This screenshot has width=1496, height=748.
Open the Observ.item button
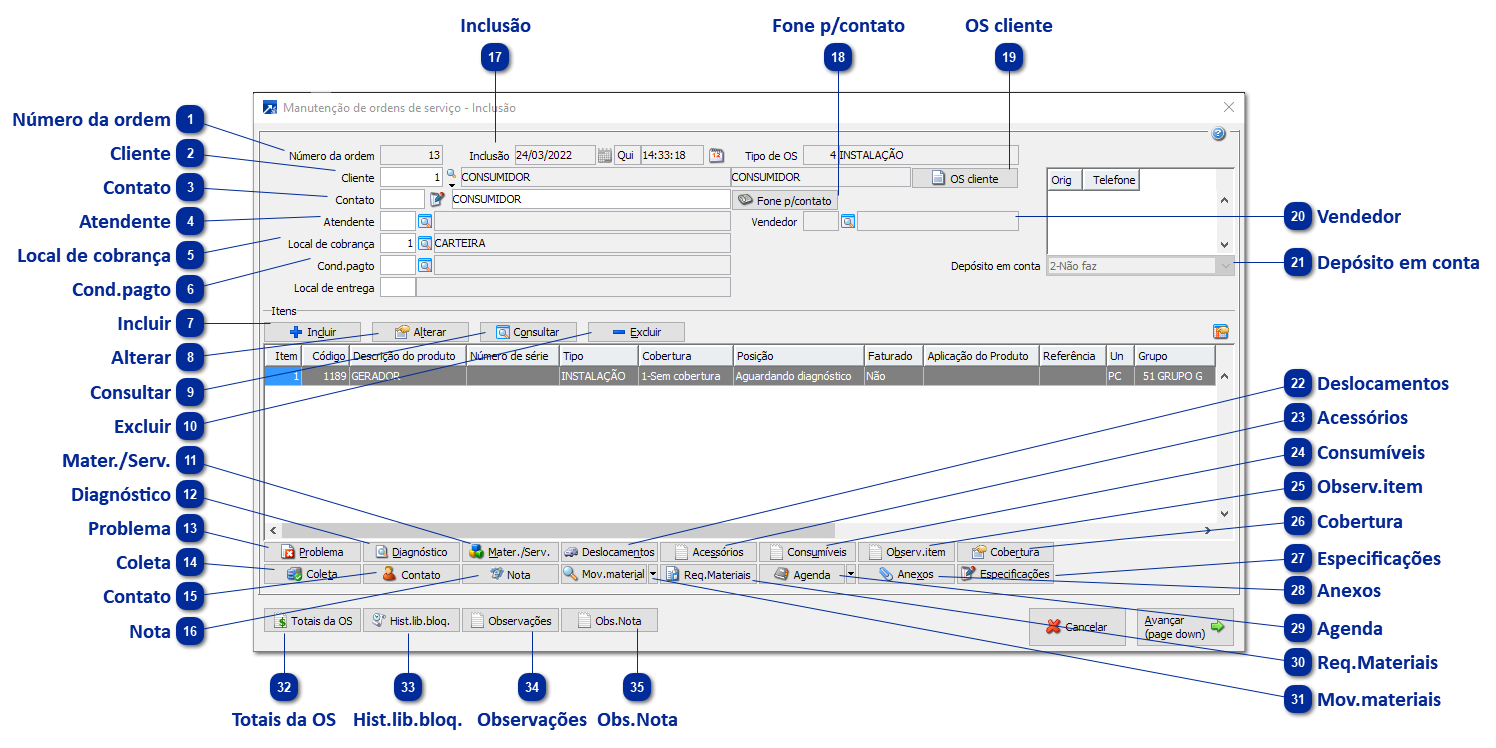tap(906, 552)
